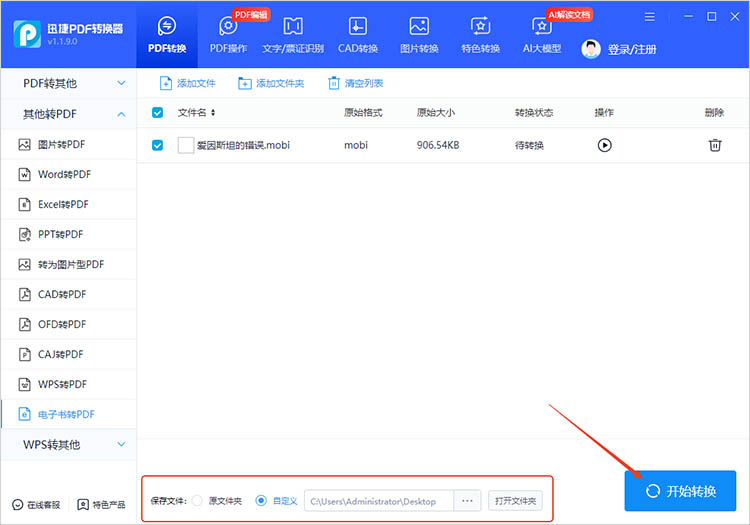Screen dimensions: 750x525
Task: Select PPT转PDF in the sidebar
Action: (x=69, y=234)
